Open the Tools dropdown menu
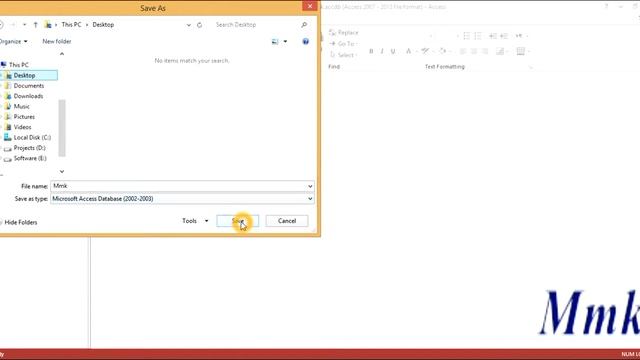The image size is (640, 360). 195,221
